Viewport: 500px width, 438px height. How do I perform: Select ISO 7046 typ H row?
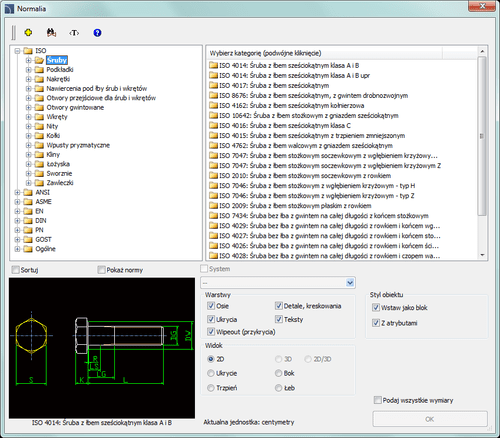point(312,185)
